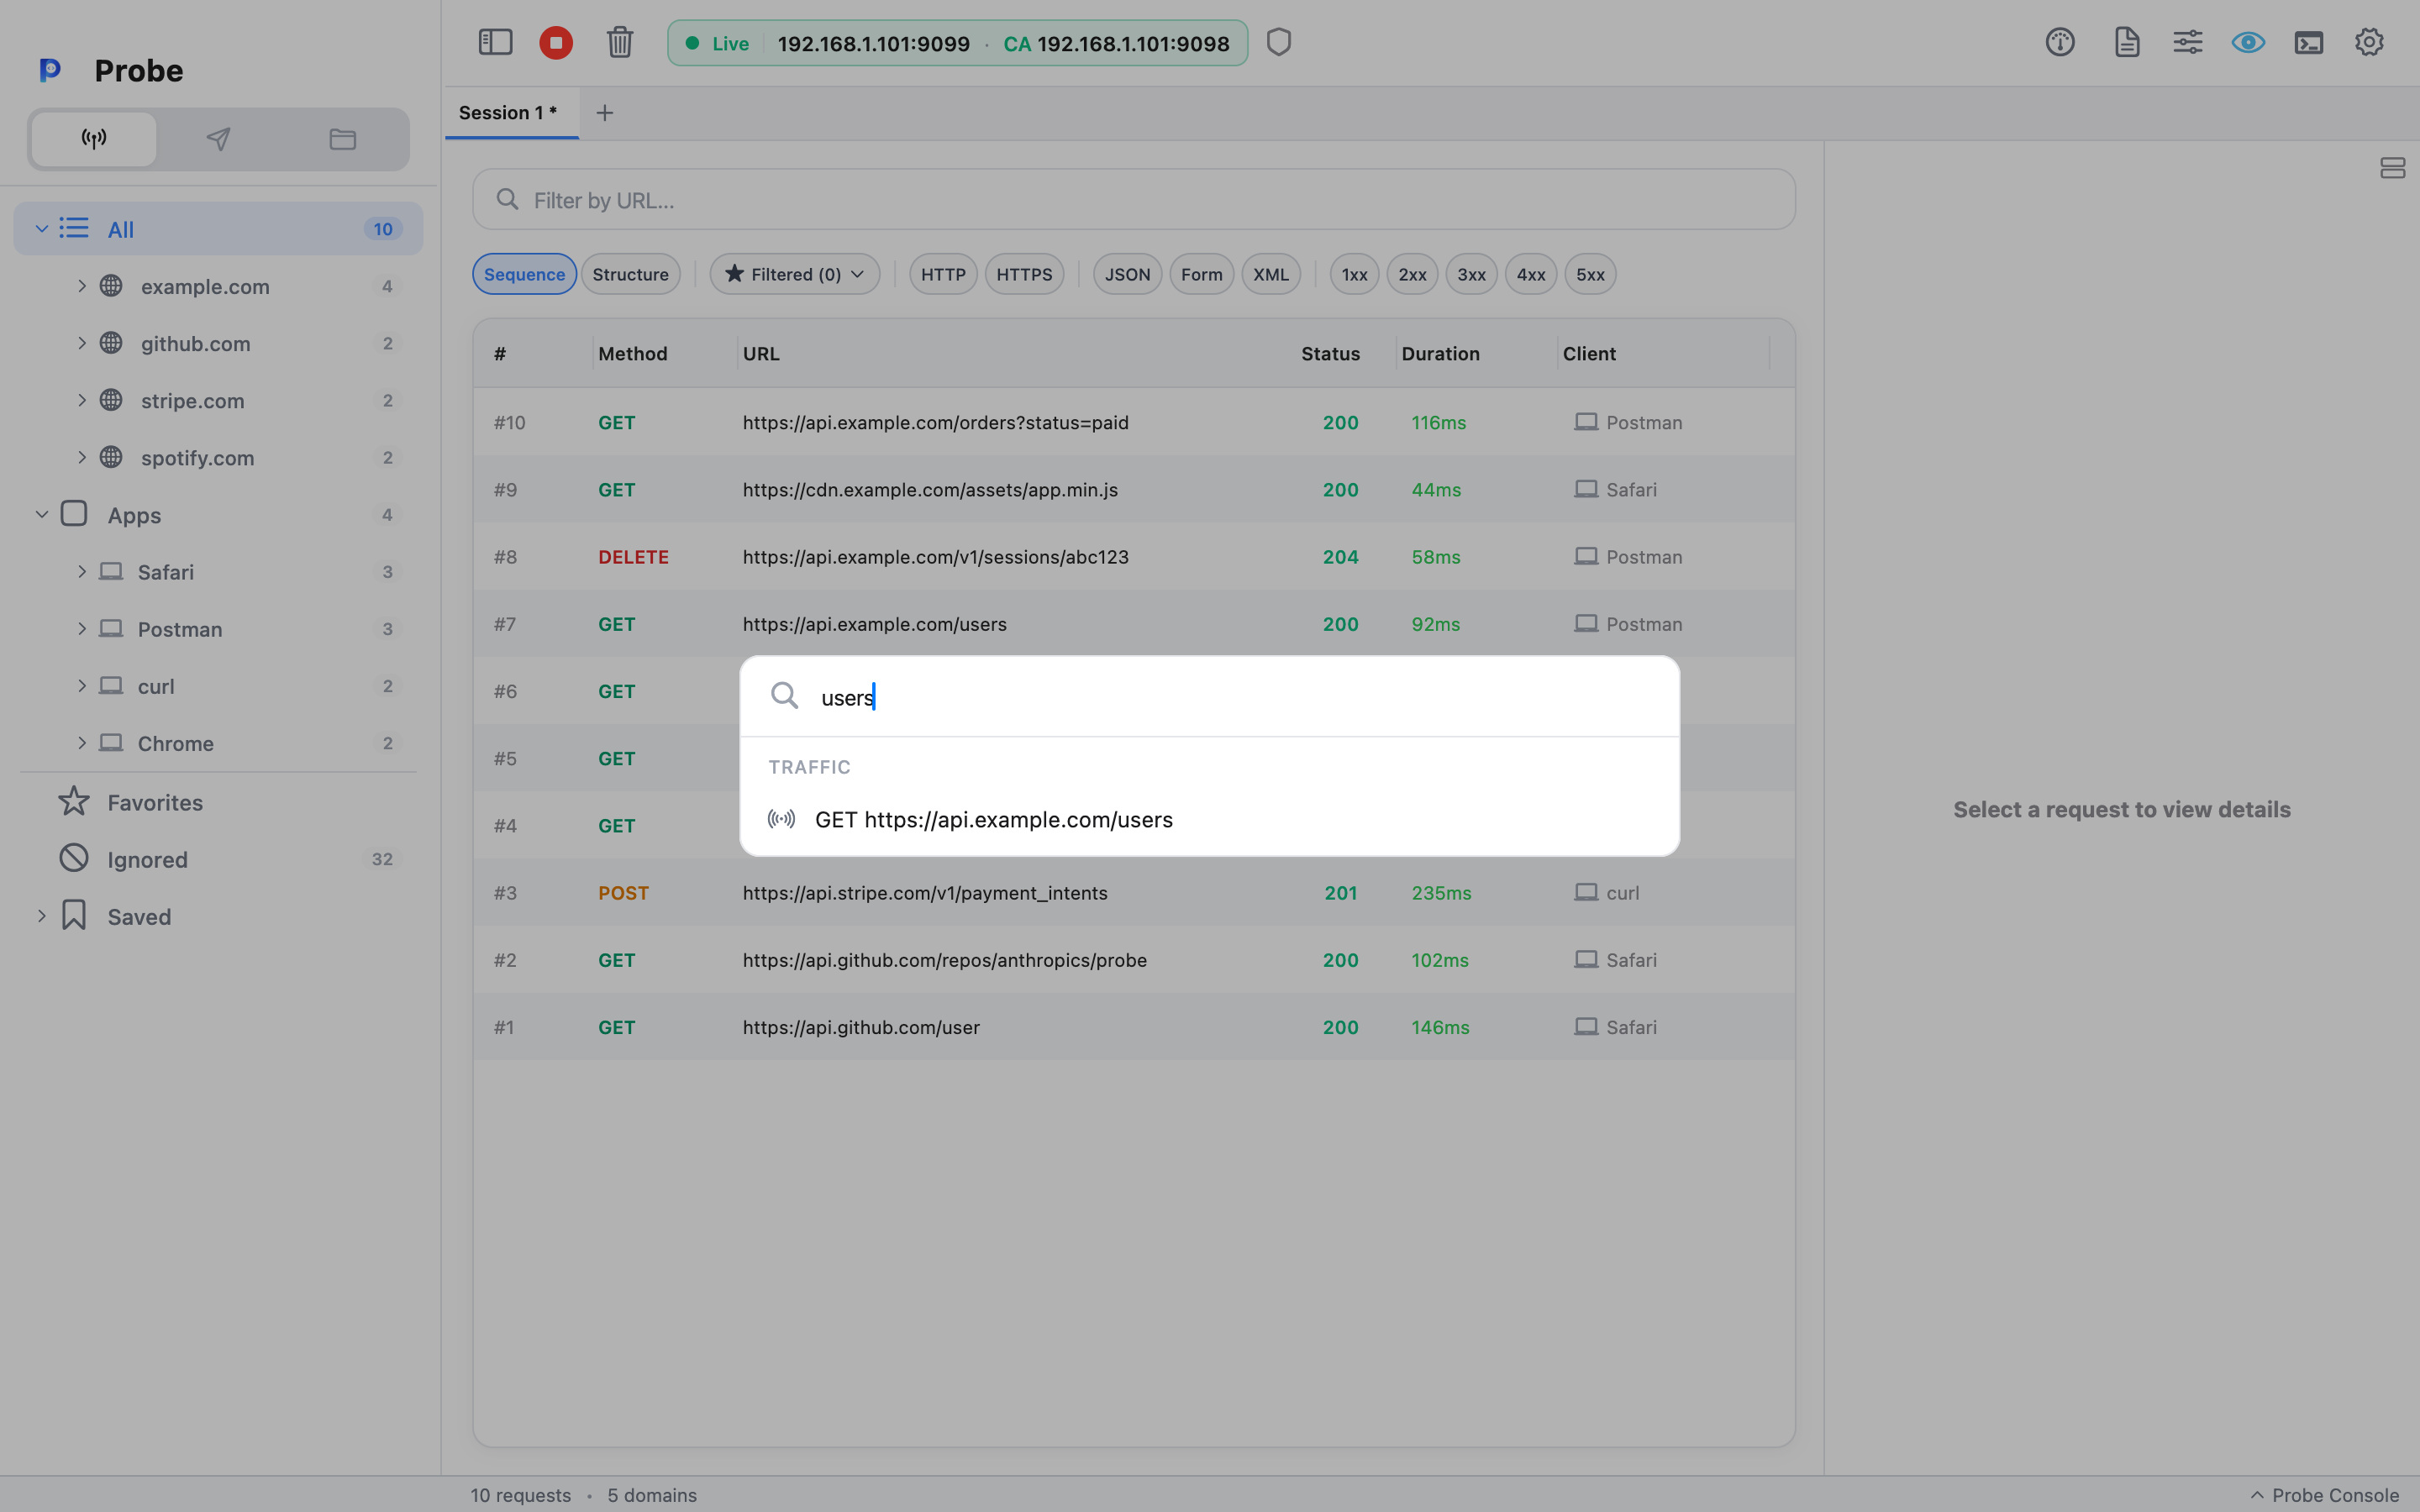This screenshot has height=1512, width=2420.
Task: Sort by the Method column header
Action: point(632,353)
